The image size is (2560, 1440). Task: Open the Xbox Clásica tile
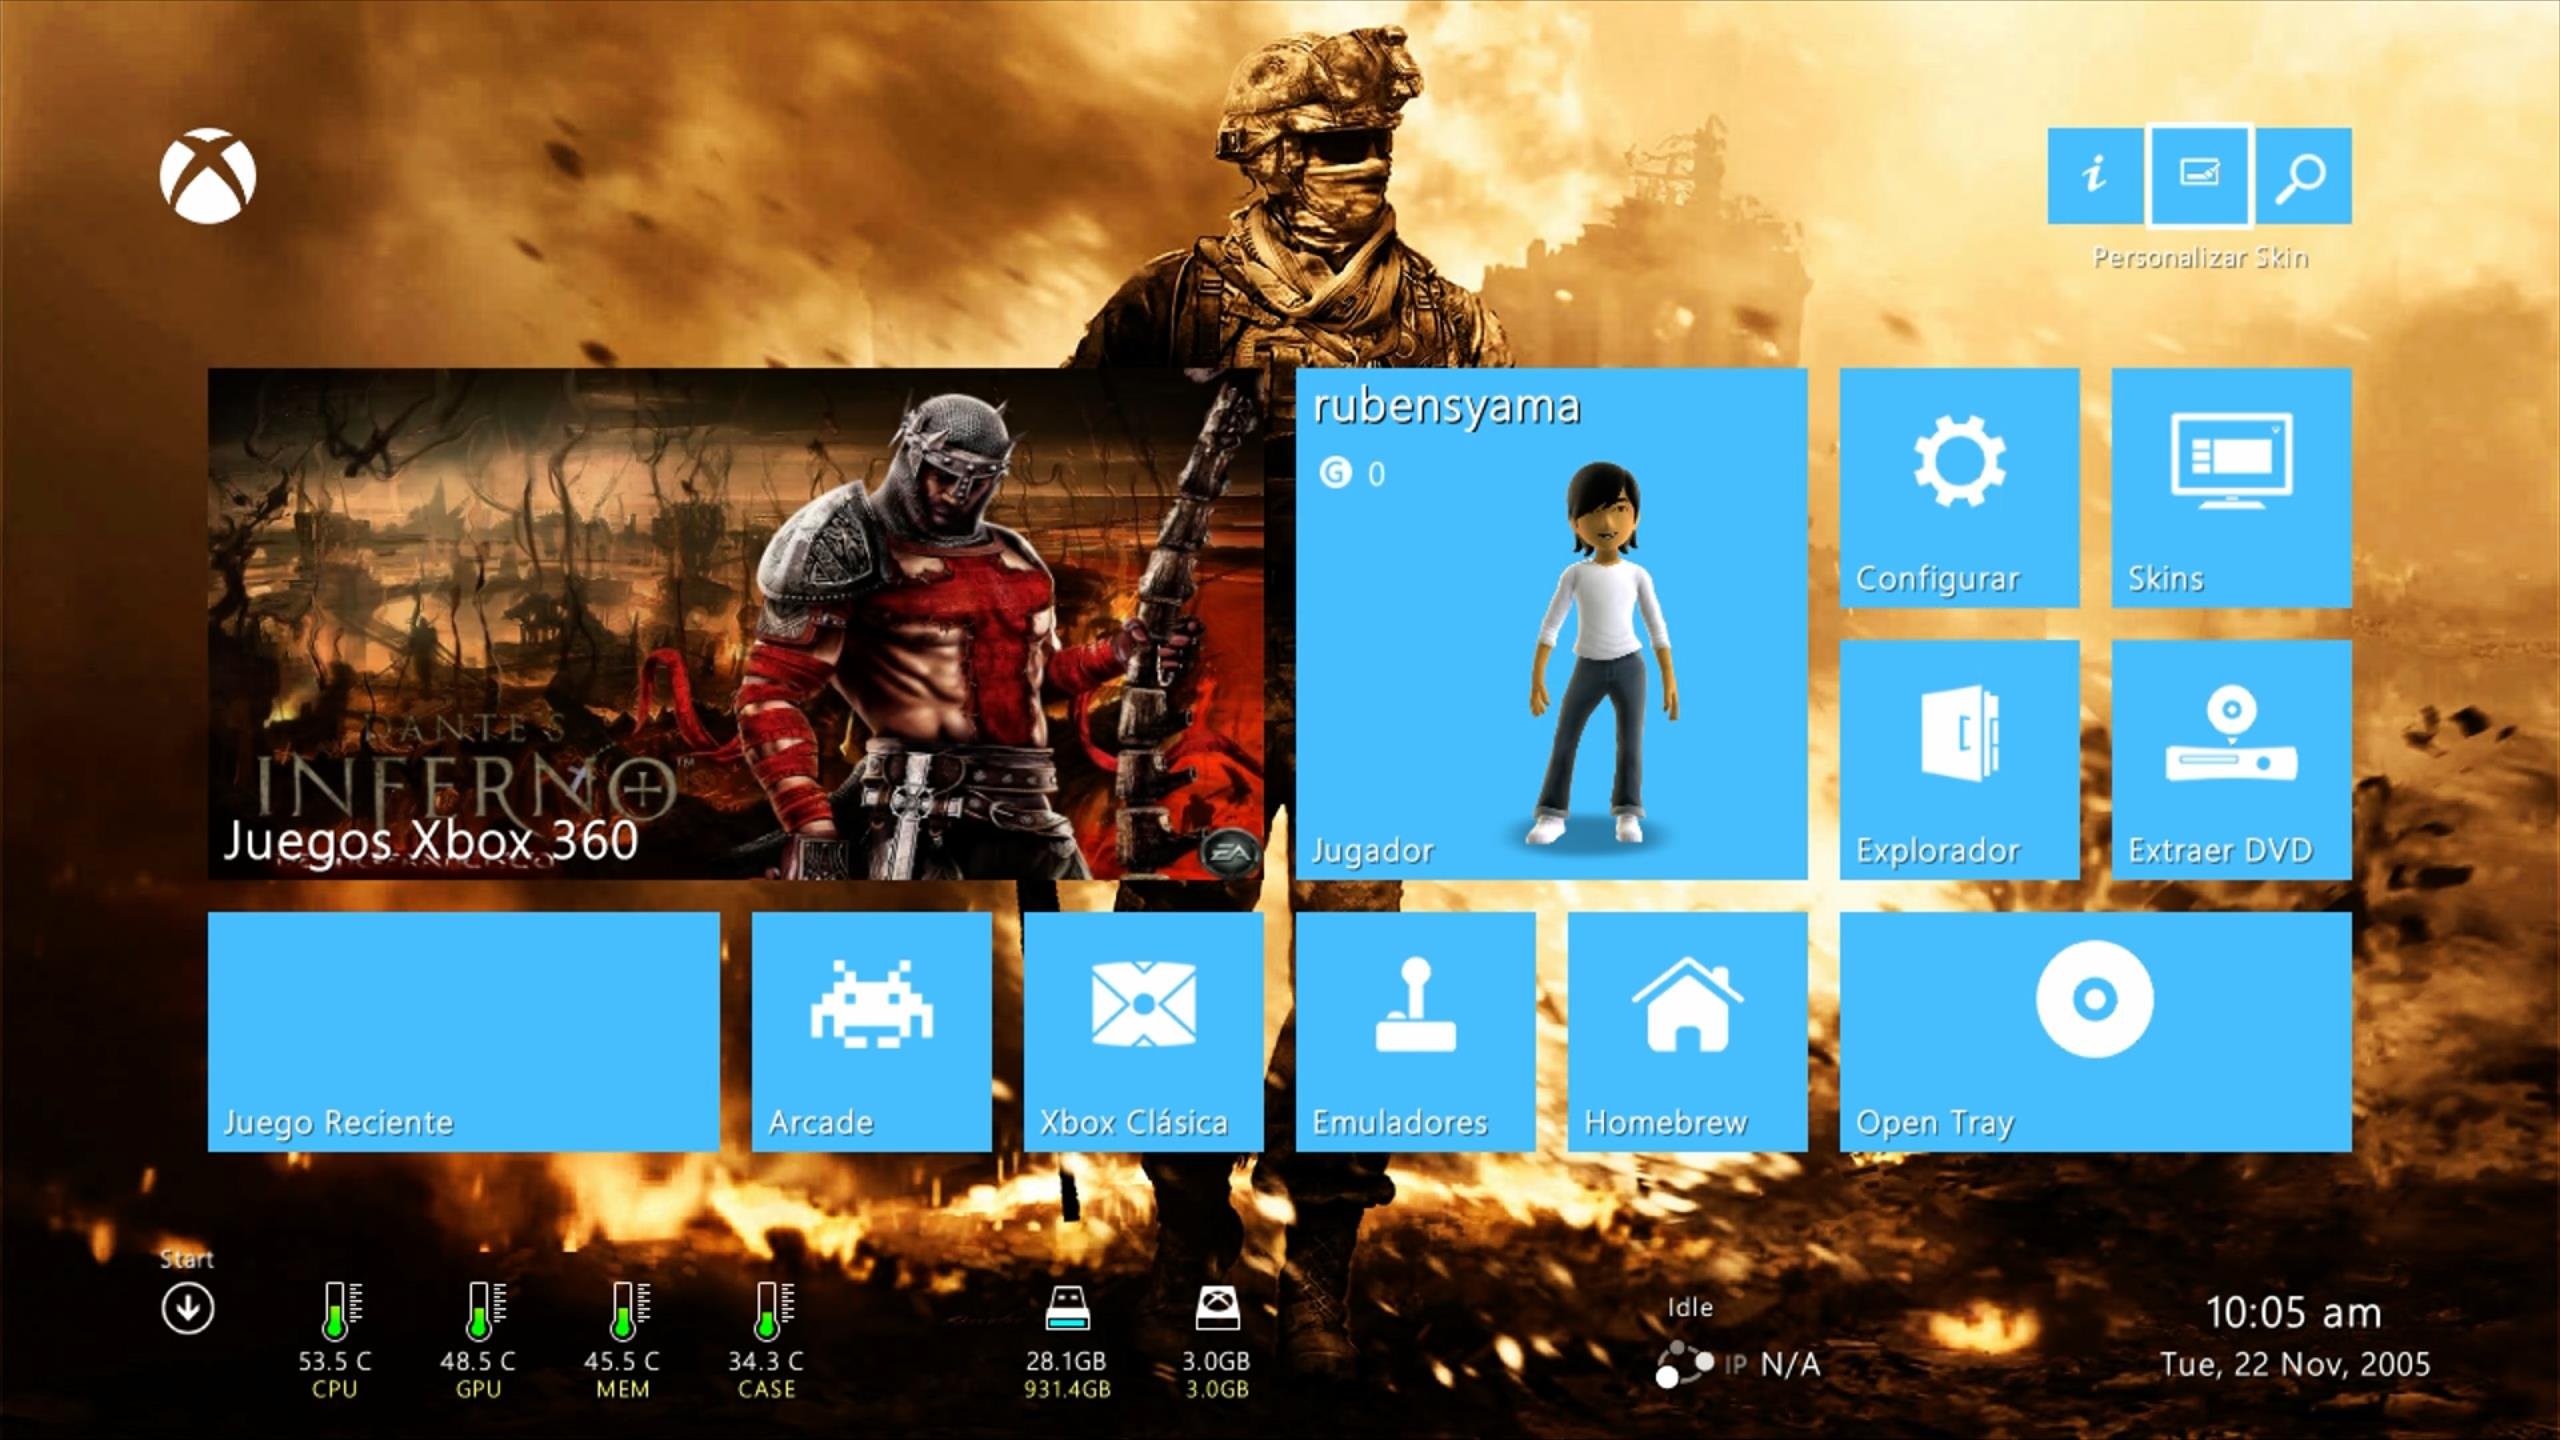click(1143, 1032)
